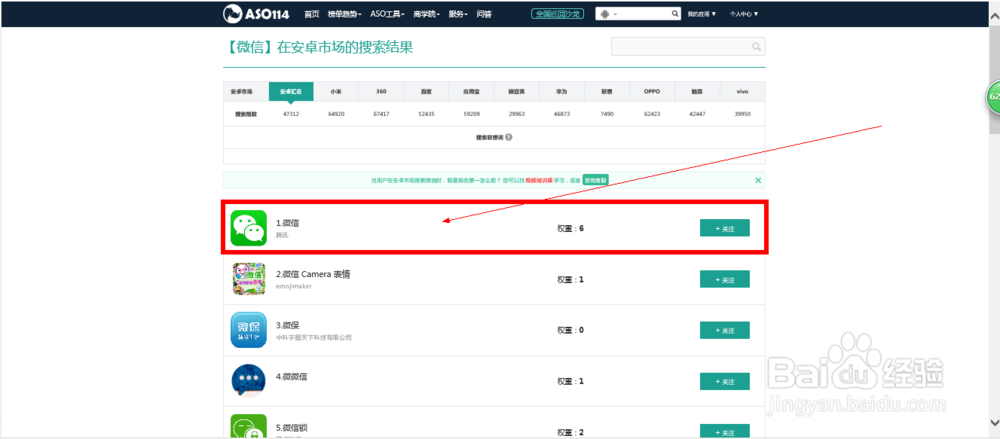Open the 4.微微信 title link
The width and height of the screenshot is (1000, 439).
292,376
